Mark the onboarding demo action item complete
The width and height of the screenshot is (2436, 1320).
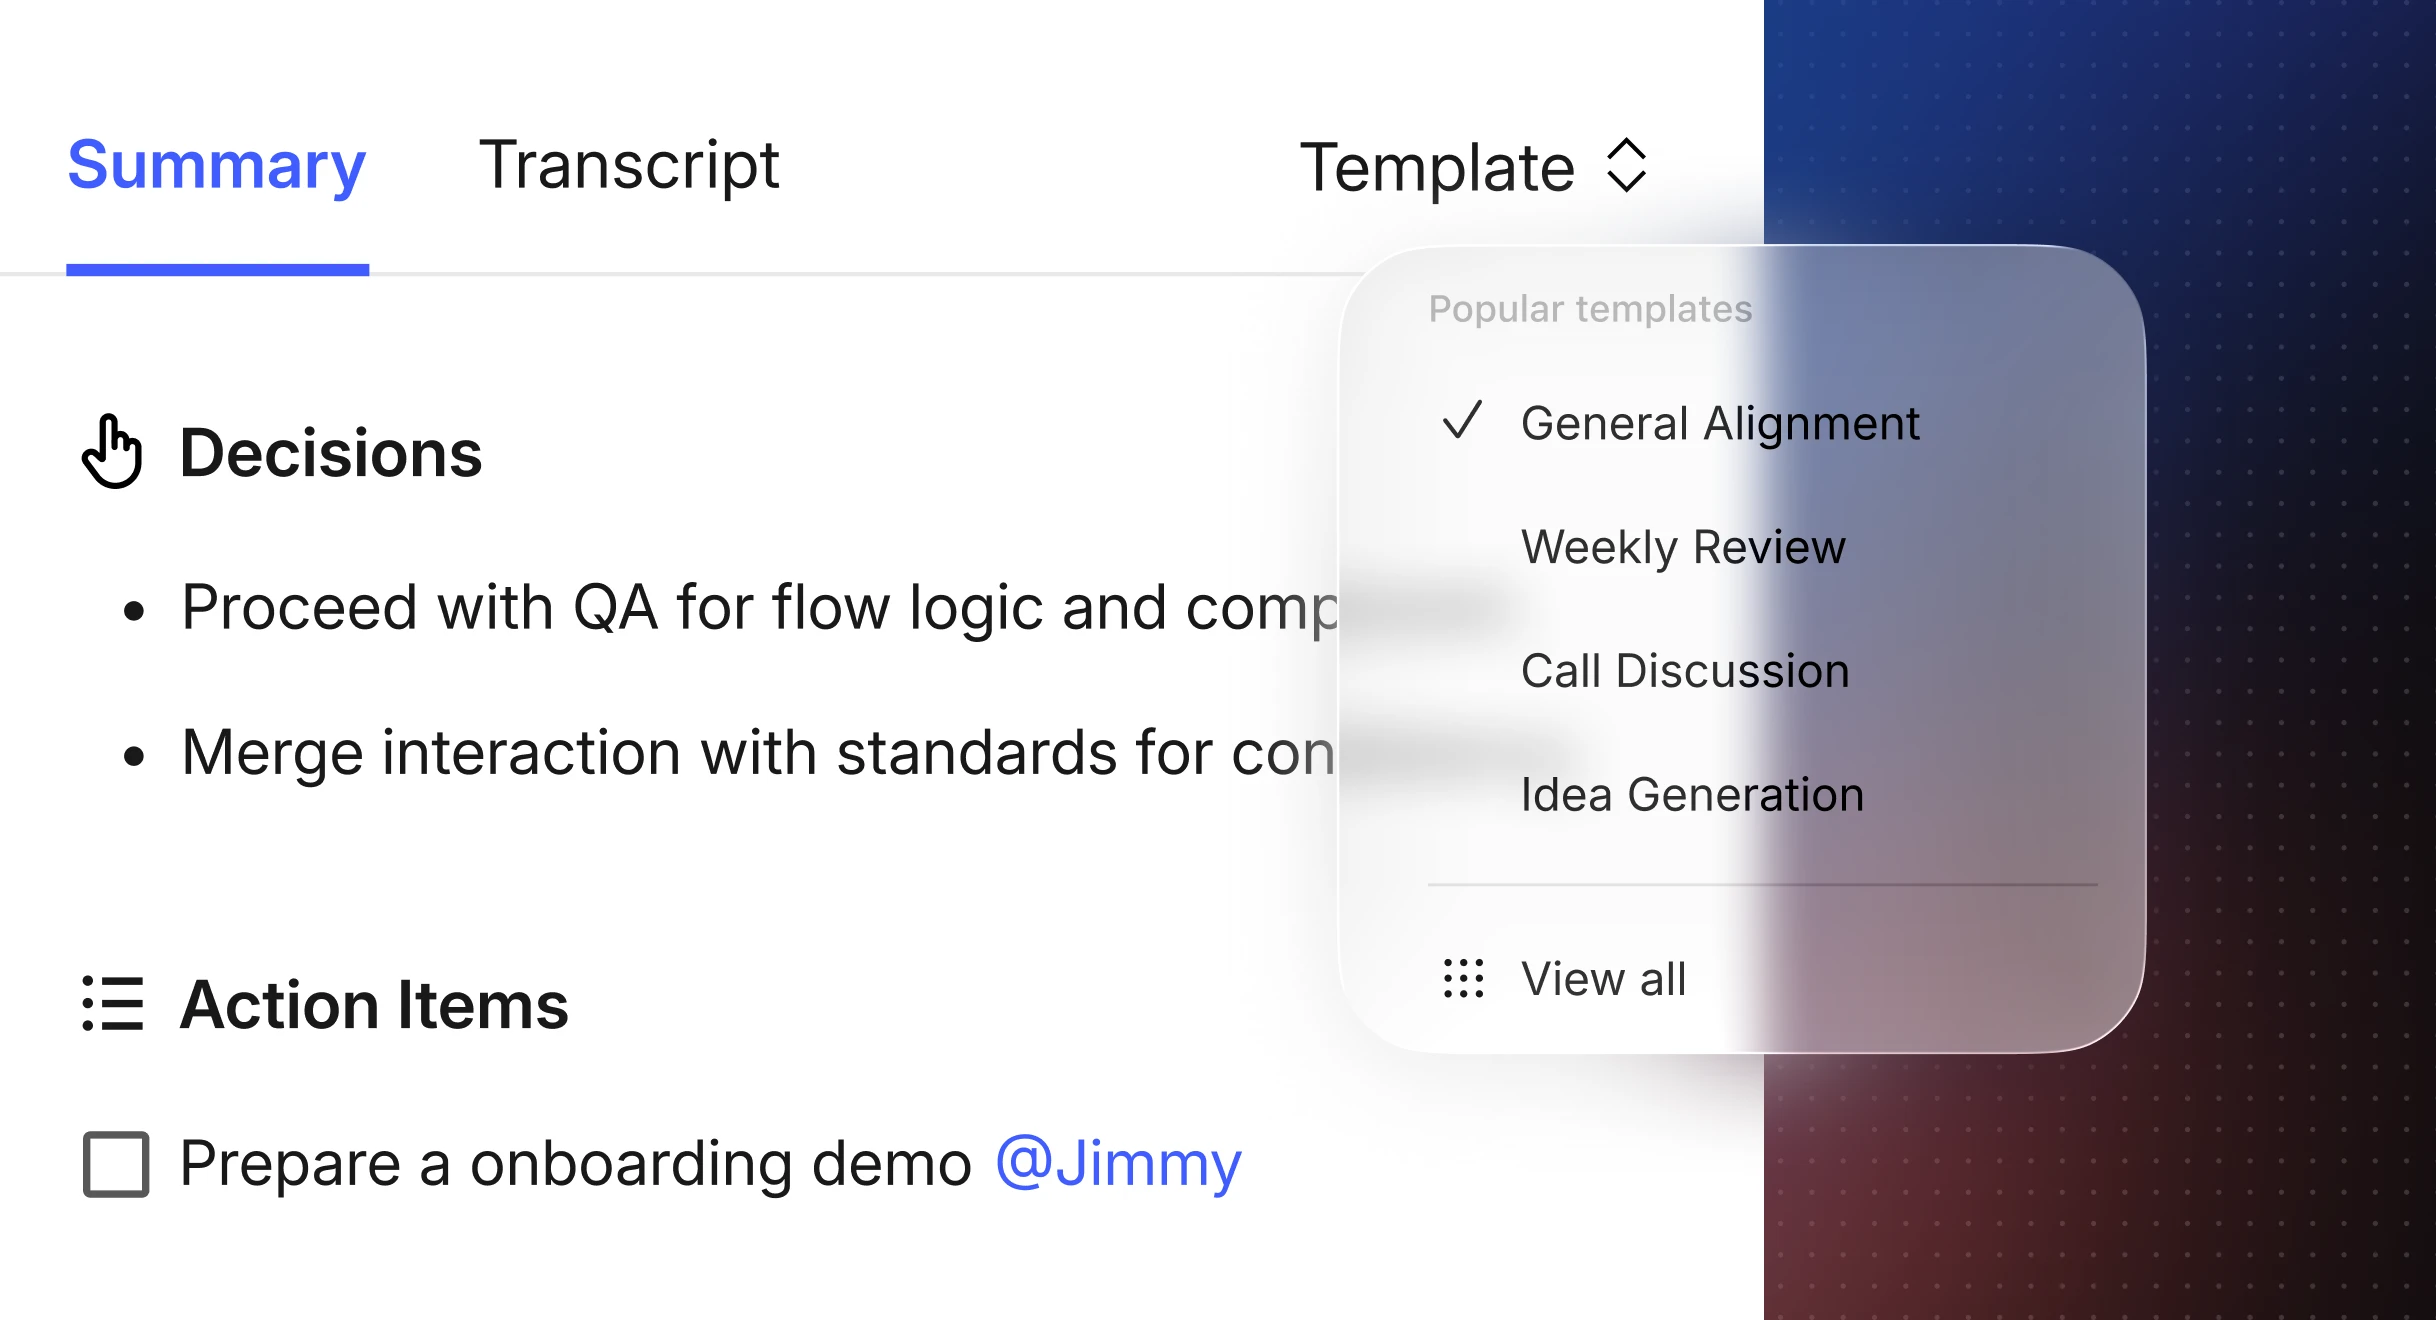point(116,1163)
